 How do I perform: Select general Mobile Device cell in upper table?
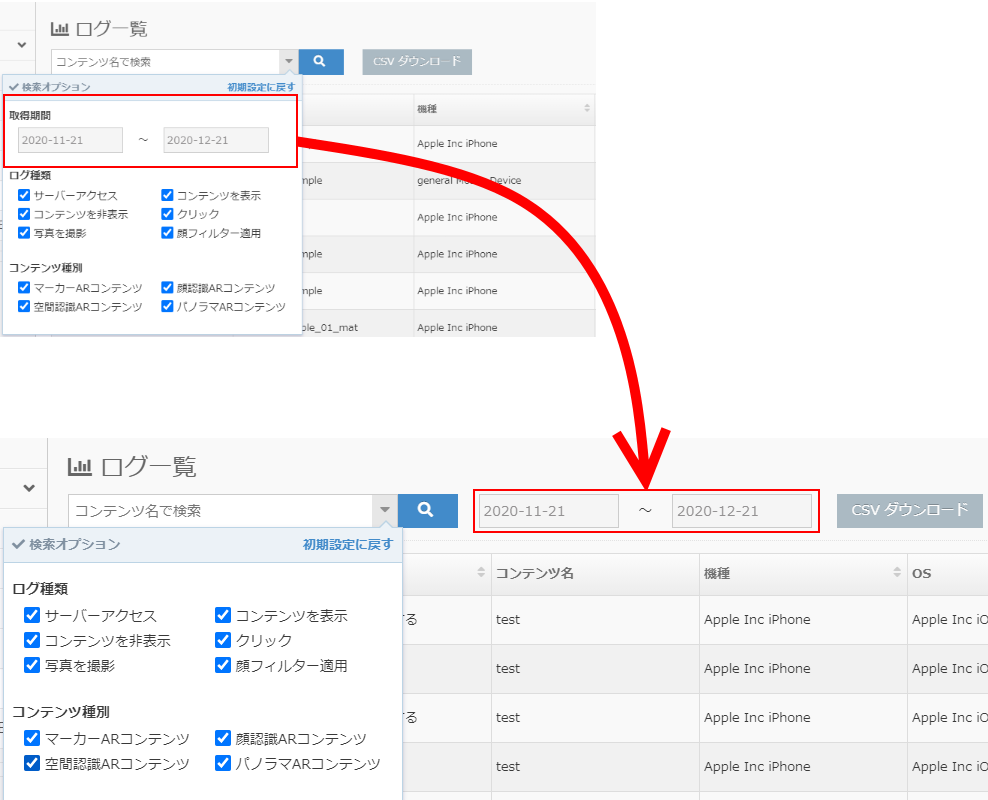tap(504, 181)
